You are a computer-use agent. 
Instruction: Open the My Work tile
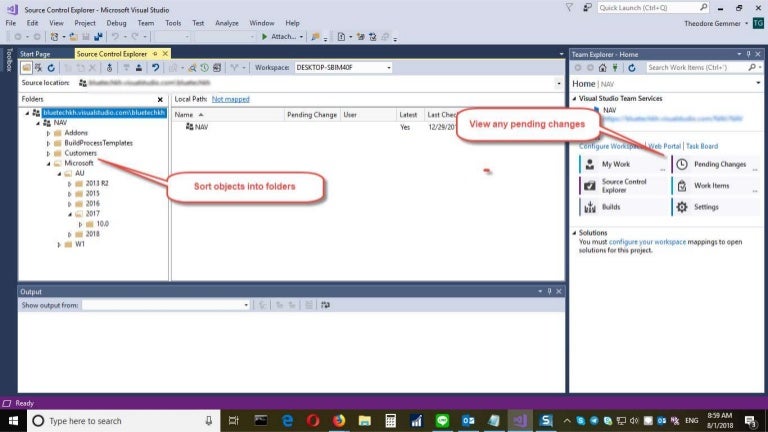pos(615,164)
